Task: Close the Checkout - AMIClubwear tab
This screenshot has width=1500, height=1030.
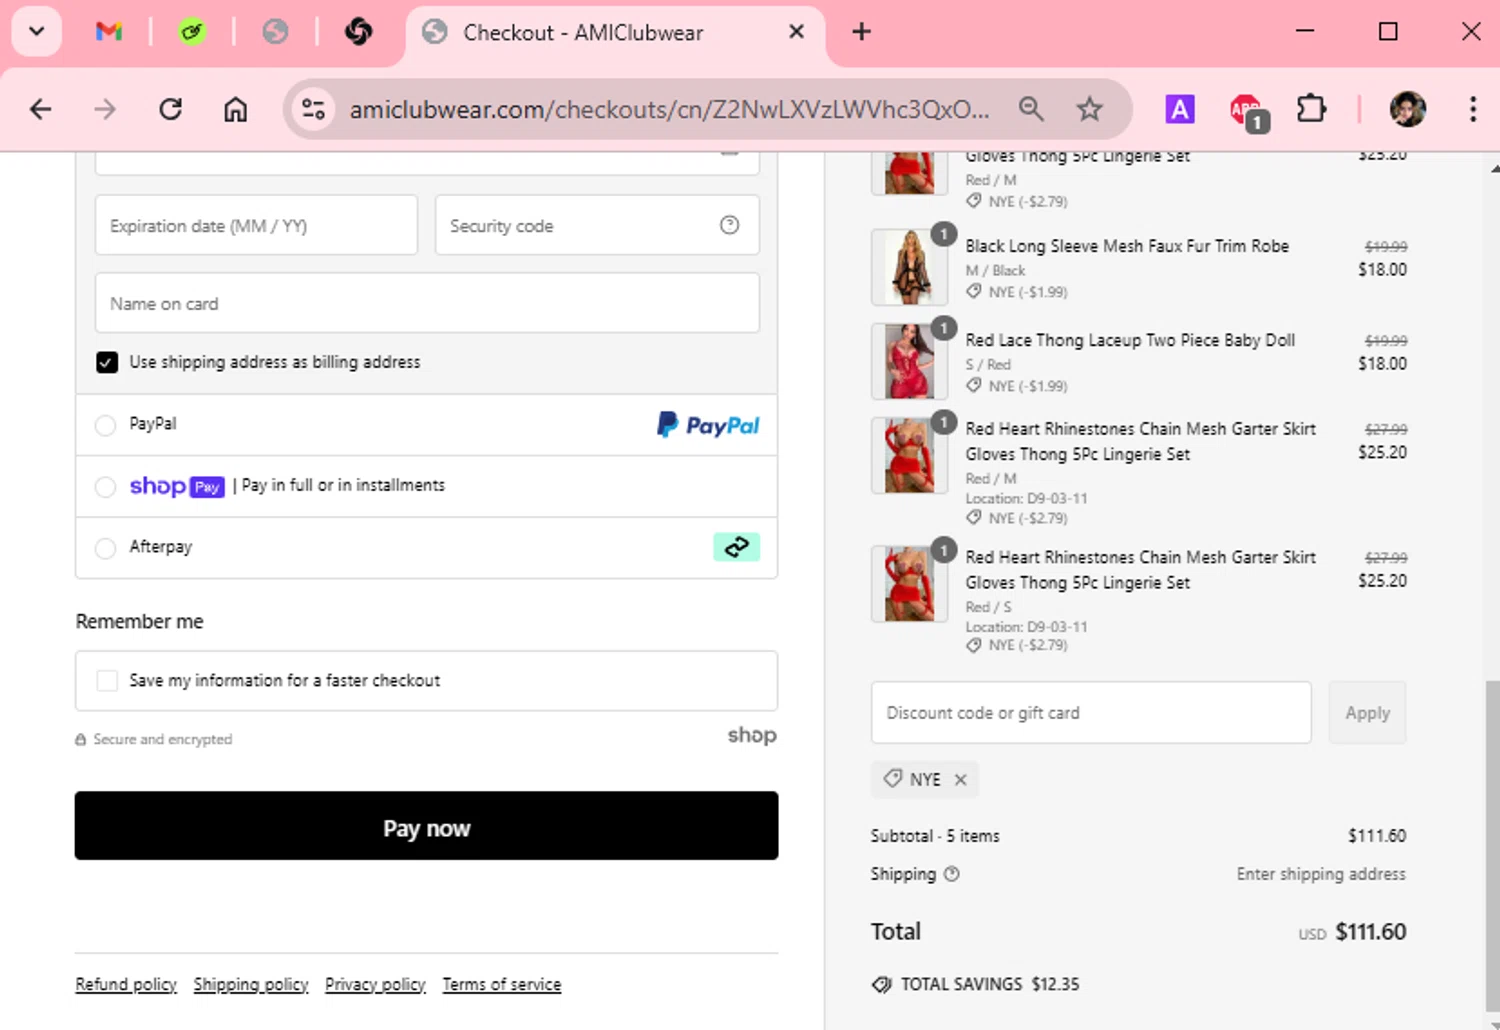Action: [x=796, y=32]
